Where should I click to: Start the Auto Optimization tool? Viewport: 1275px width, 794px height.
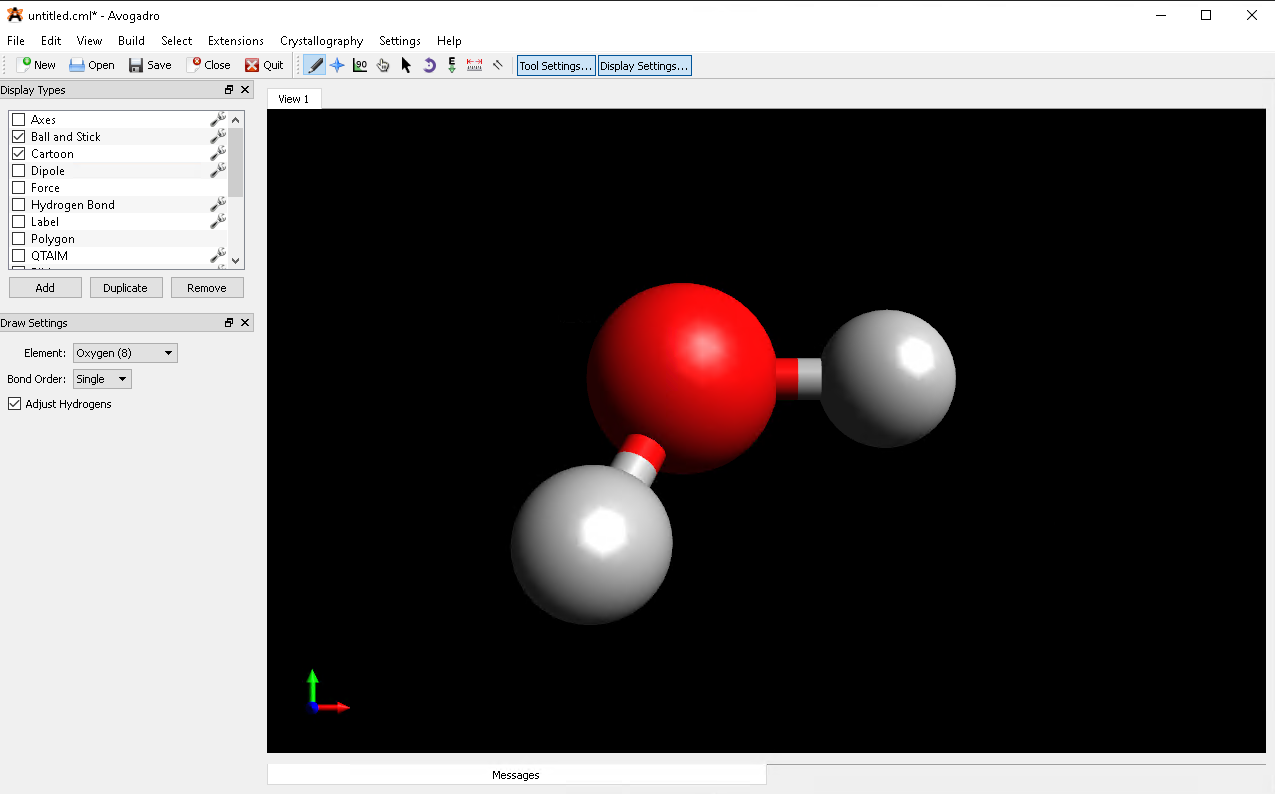tap(452, 65)
